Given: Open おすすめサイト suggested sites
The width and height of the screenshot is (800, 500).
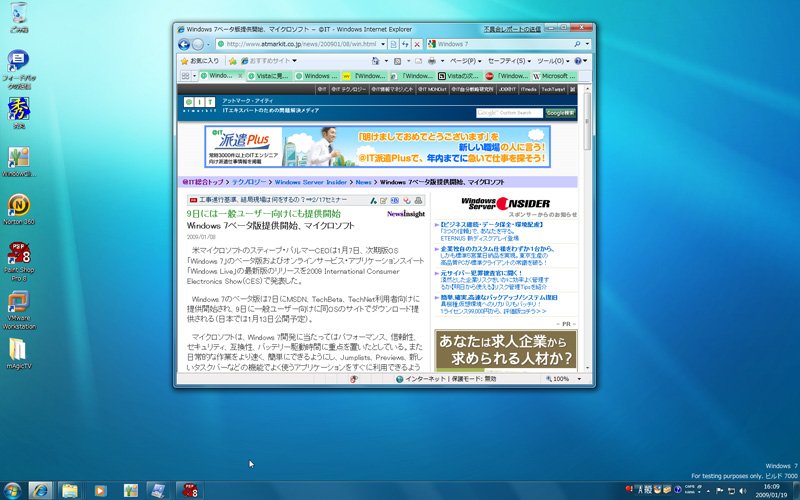Looking at the screenshot, I should tap(269, 61).
